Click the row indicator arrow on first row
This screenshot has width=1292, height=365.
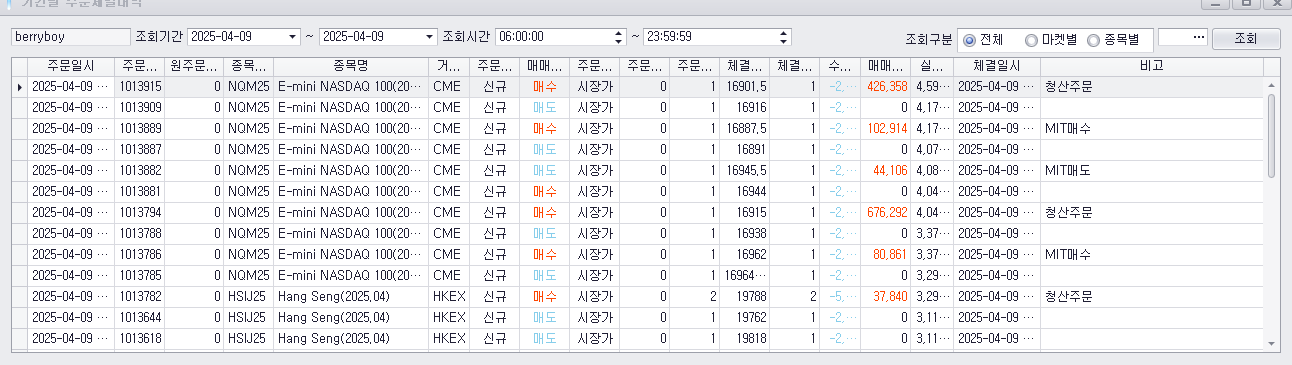pyautogui.click(x=19, y=87)
